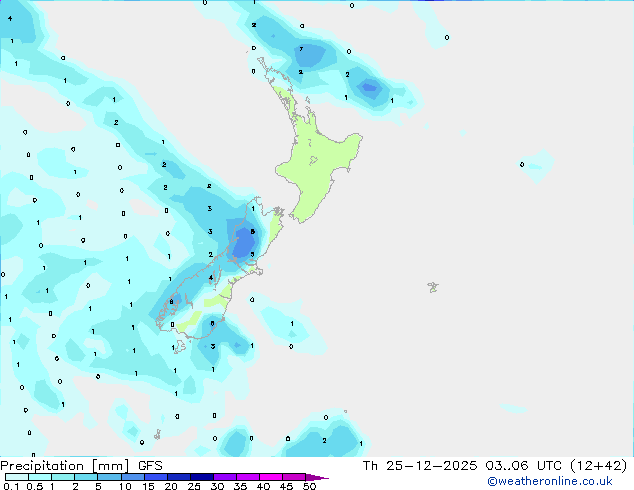Choose the 40–45 mm magenta swatch
This screenshot has height=490, width=634.
coord(271,477)
